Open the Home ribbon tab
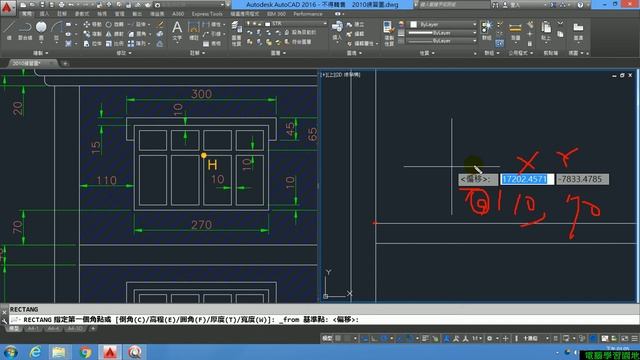This screenshot has height=360, width=640. point(27,14)
